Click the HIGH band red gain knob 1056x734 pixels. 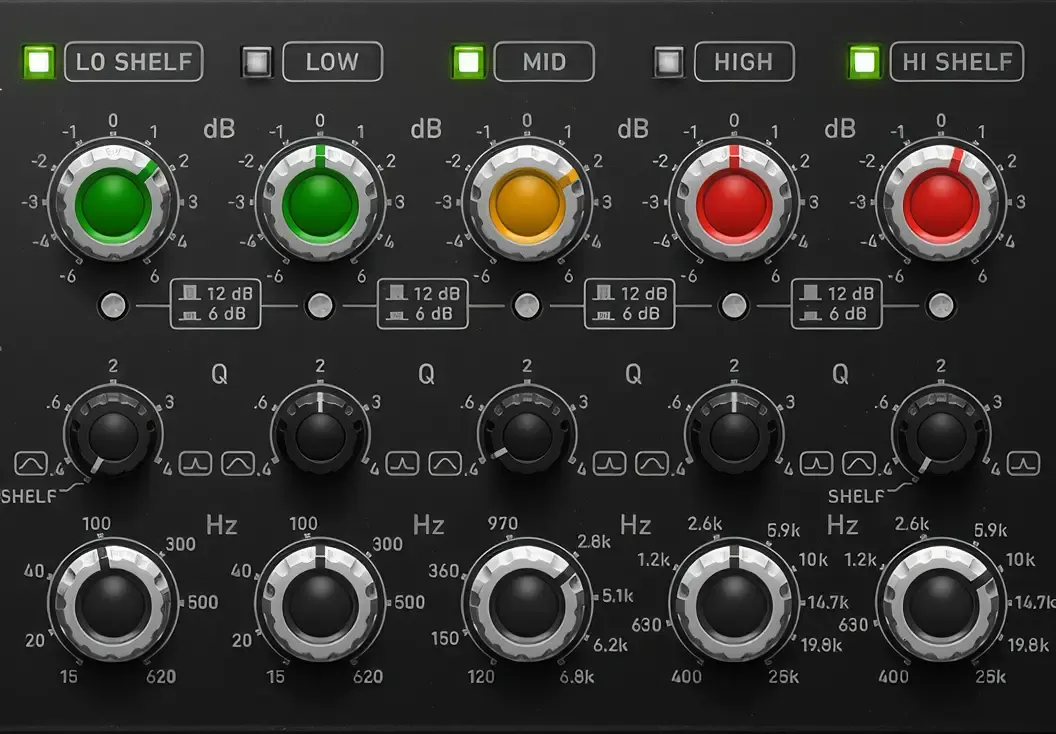[734, 202]
